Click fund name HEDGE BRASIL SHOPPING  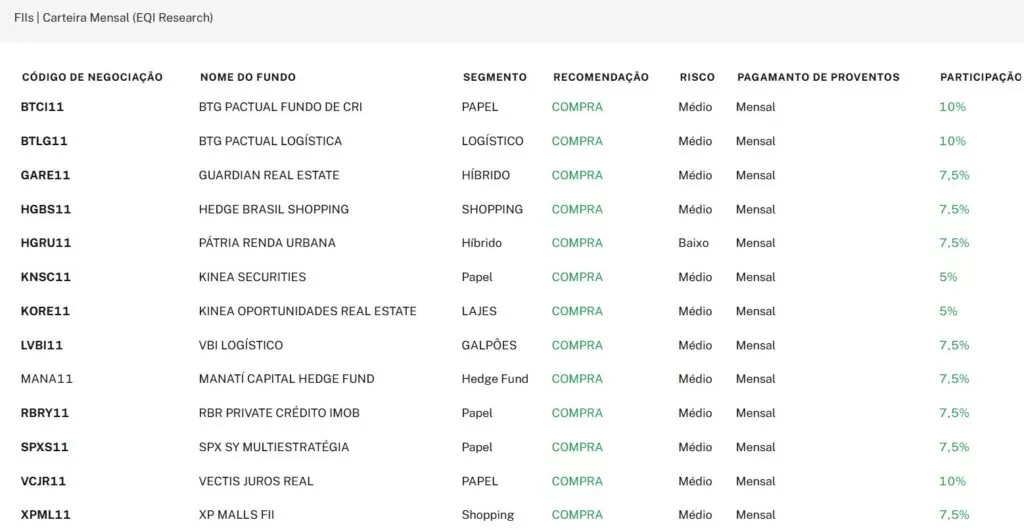coord(274,210)
